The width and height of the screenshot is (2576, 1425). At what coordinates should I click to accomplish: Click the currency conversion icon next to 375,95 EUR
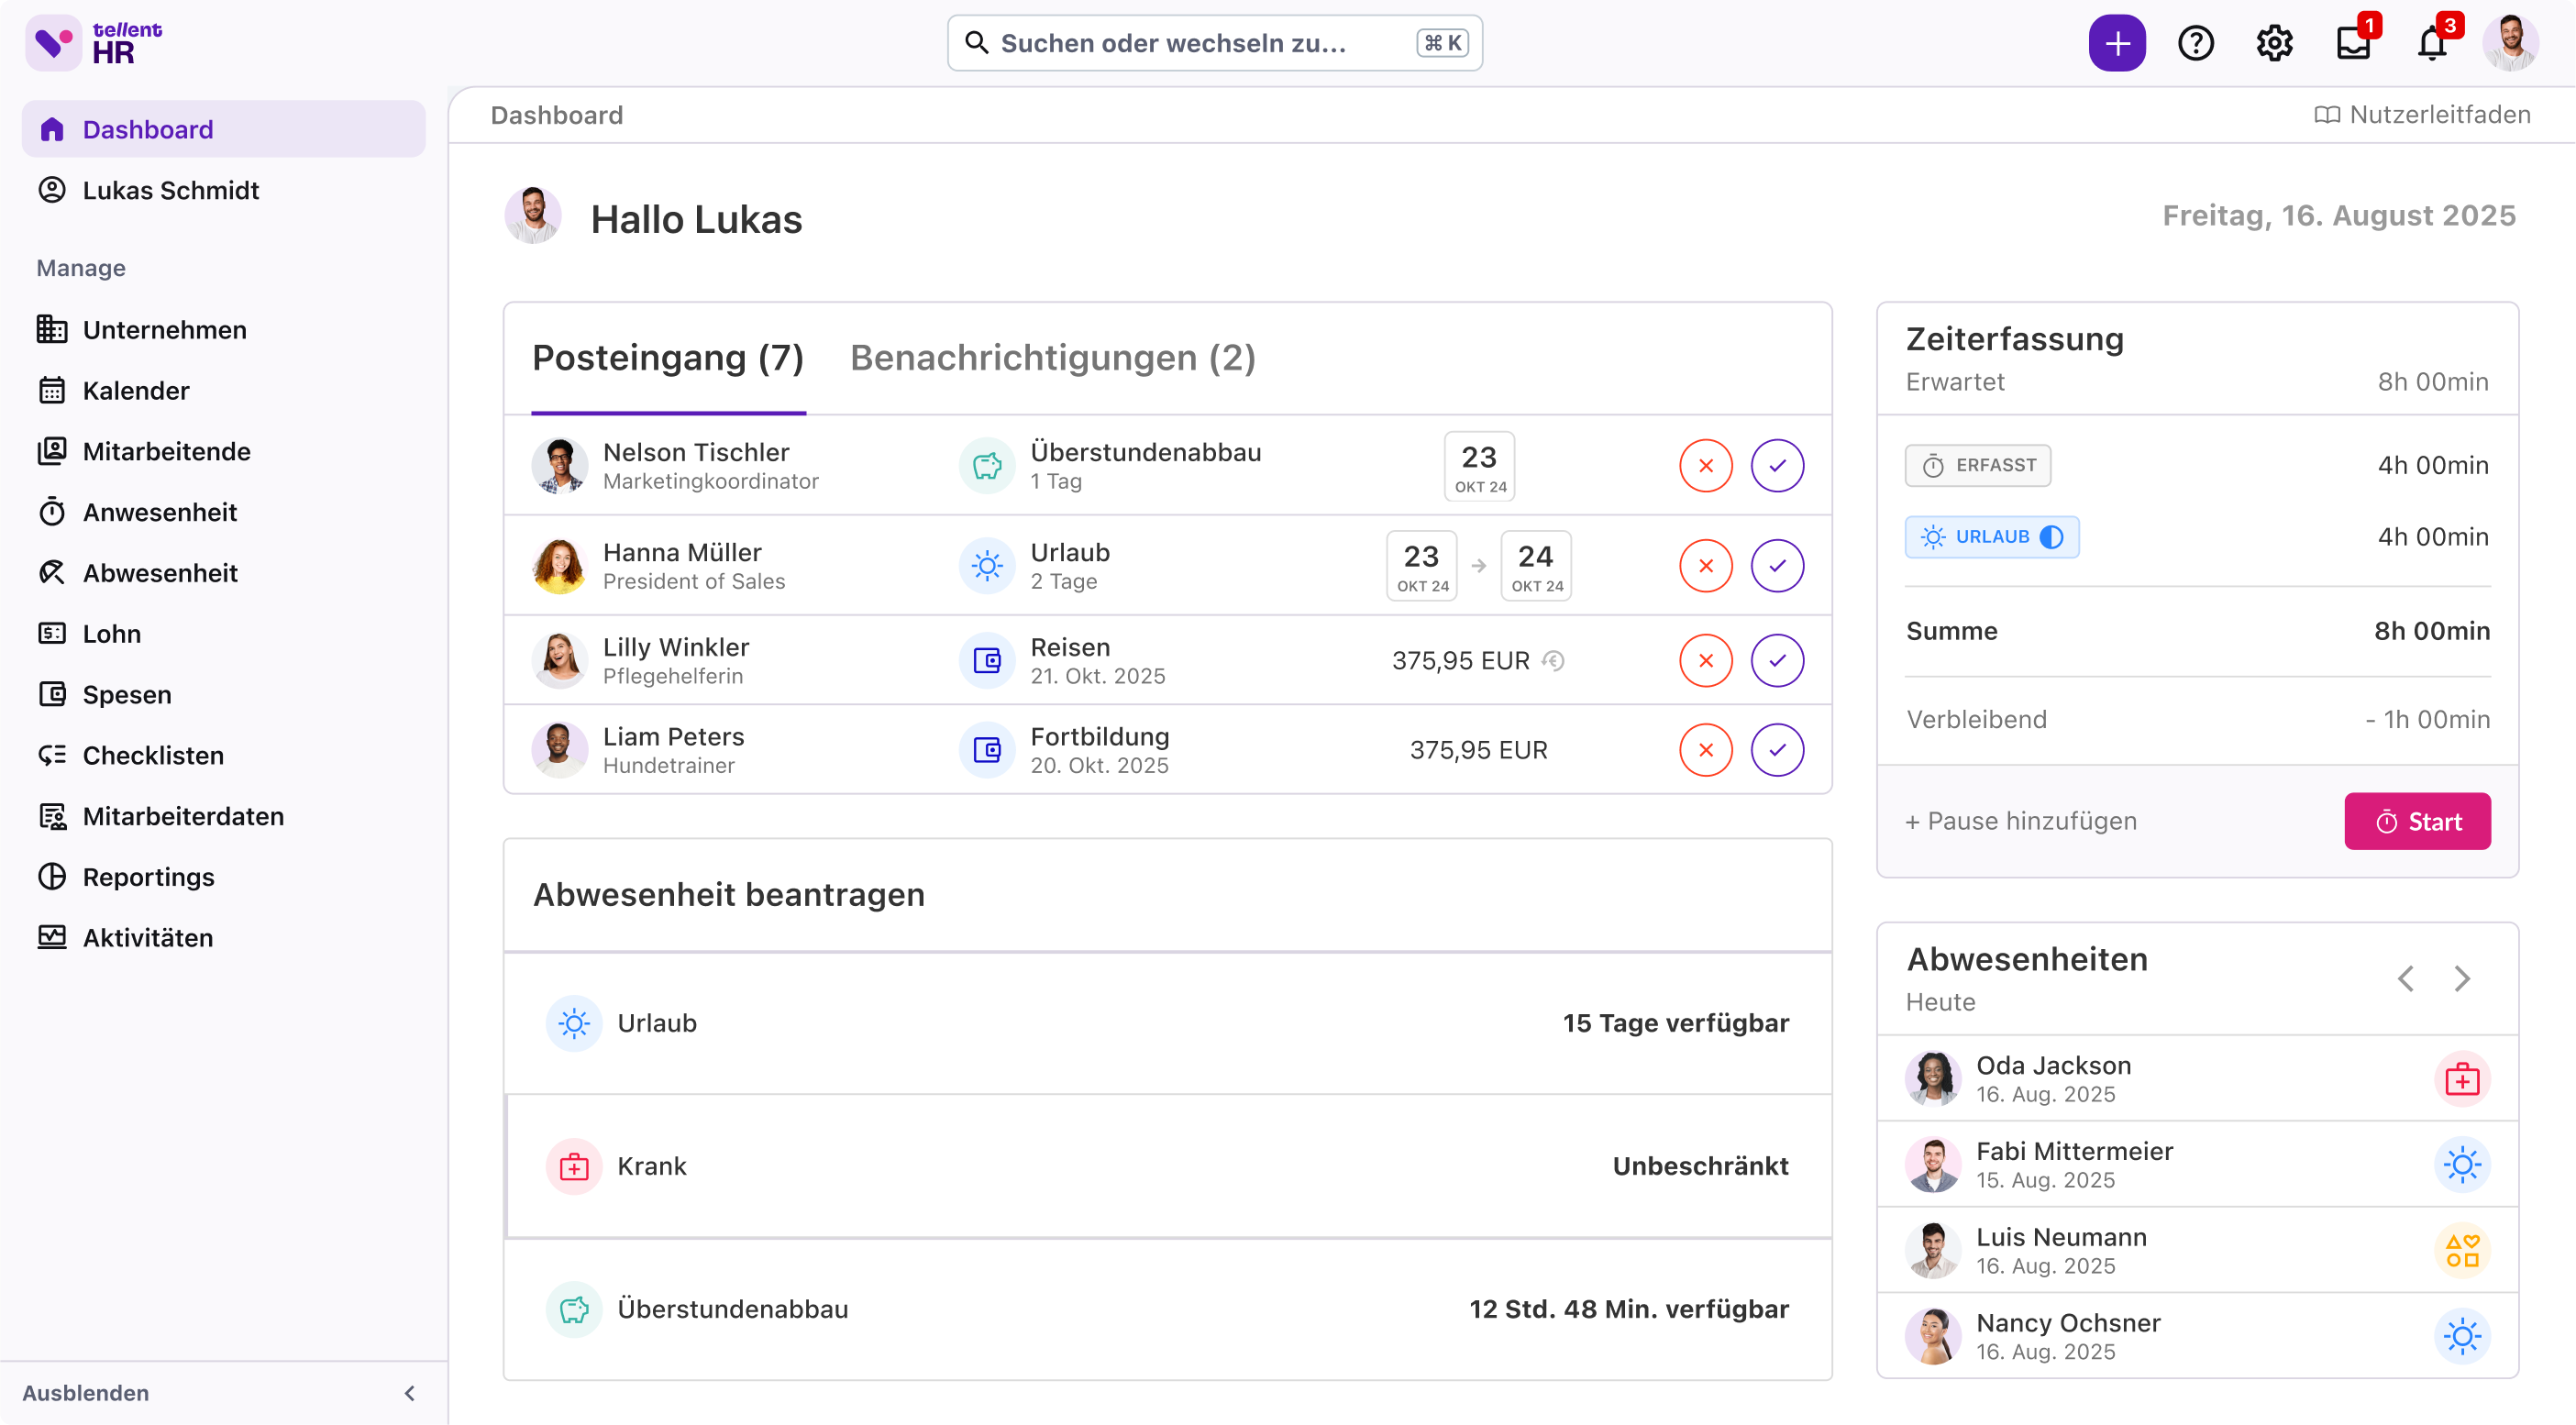[x=1554, y=660]
